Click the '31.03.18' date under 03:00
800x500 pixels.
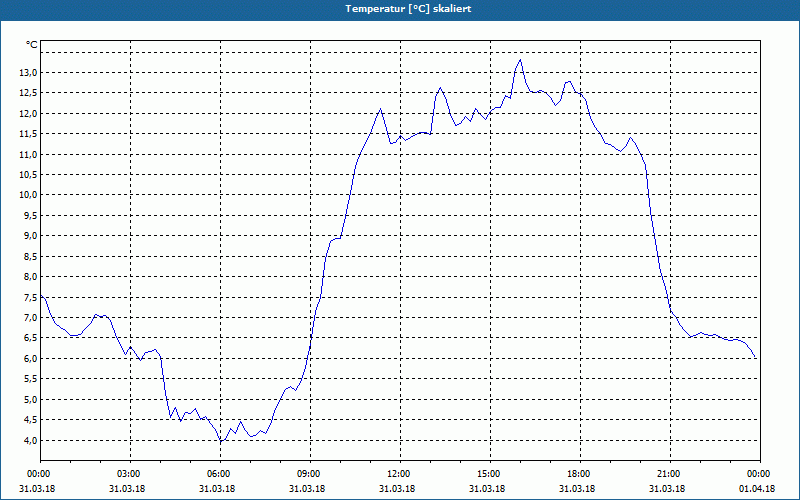127,489
